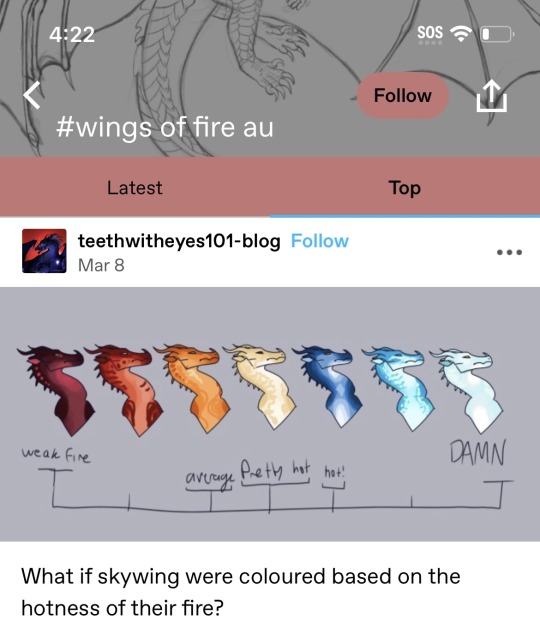The height and width of the screenshot is (620, 540).
Task: Select the Top tab
Action: [405, 187]
